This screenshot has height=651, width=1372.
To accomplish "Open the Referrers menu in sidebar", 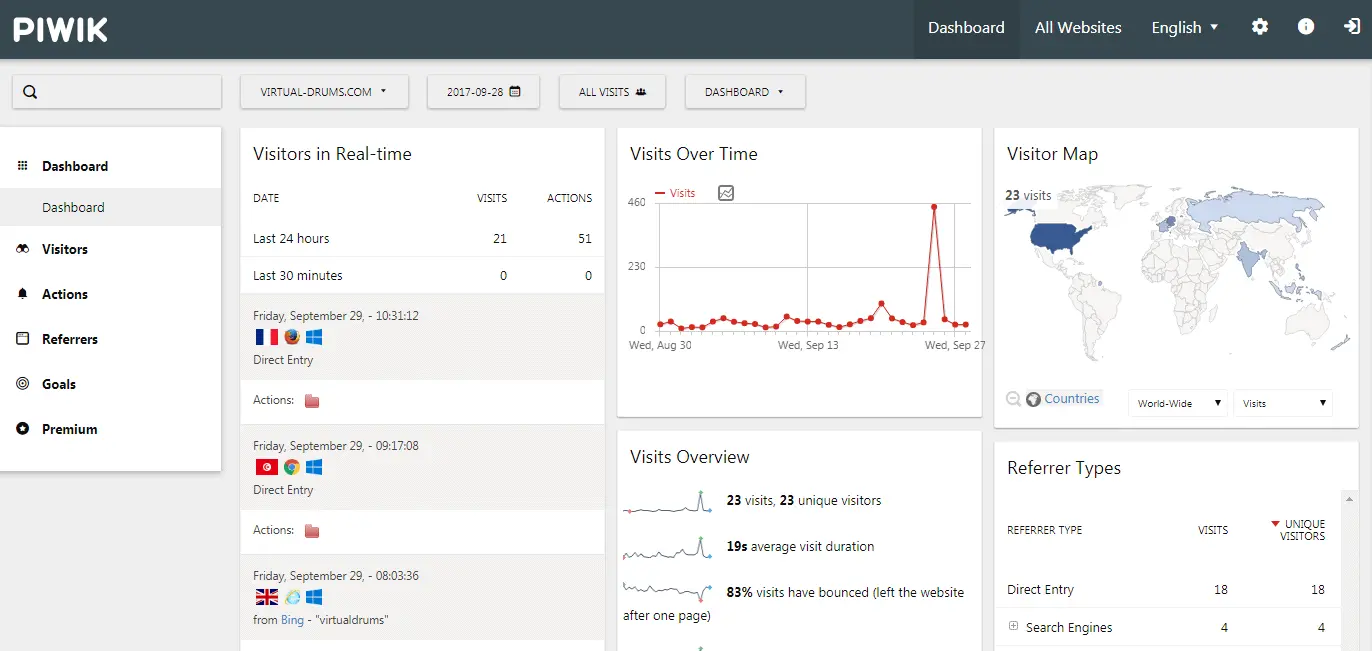I will (70, 339).
